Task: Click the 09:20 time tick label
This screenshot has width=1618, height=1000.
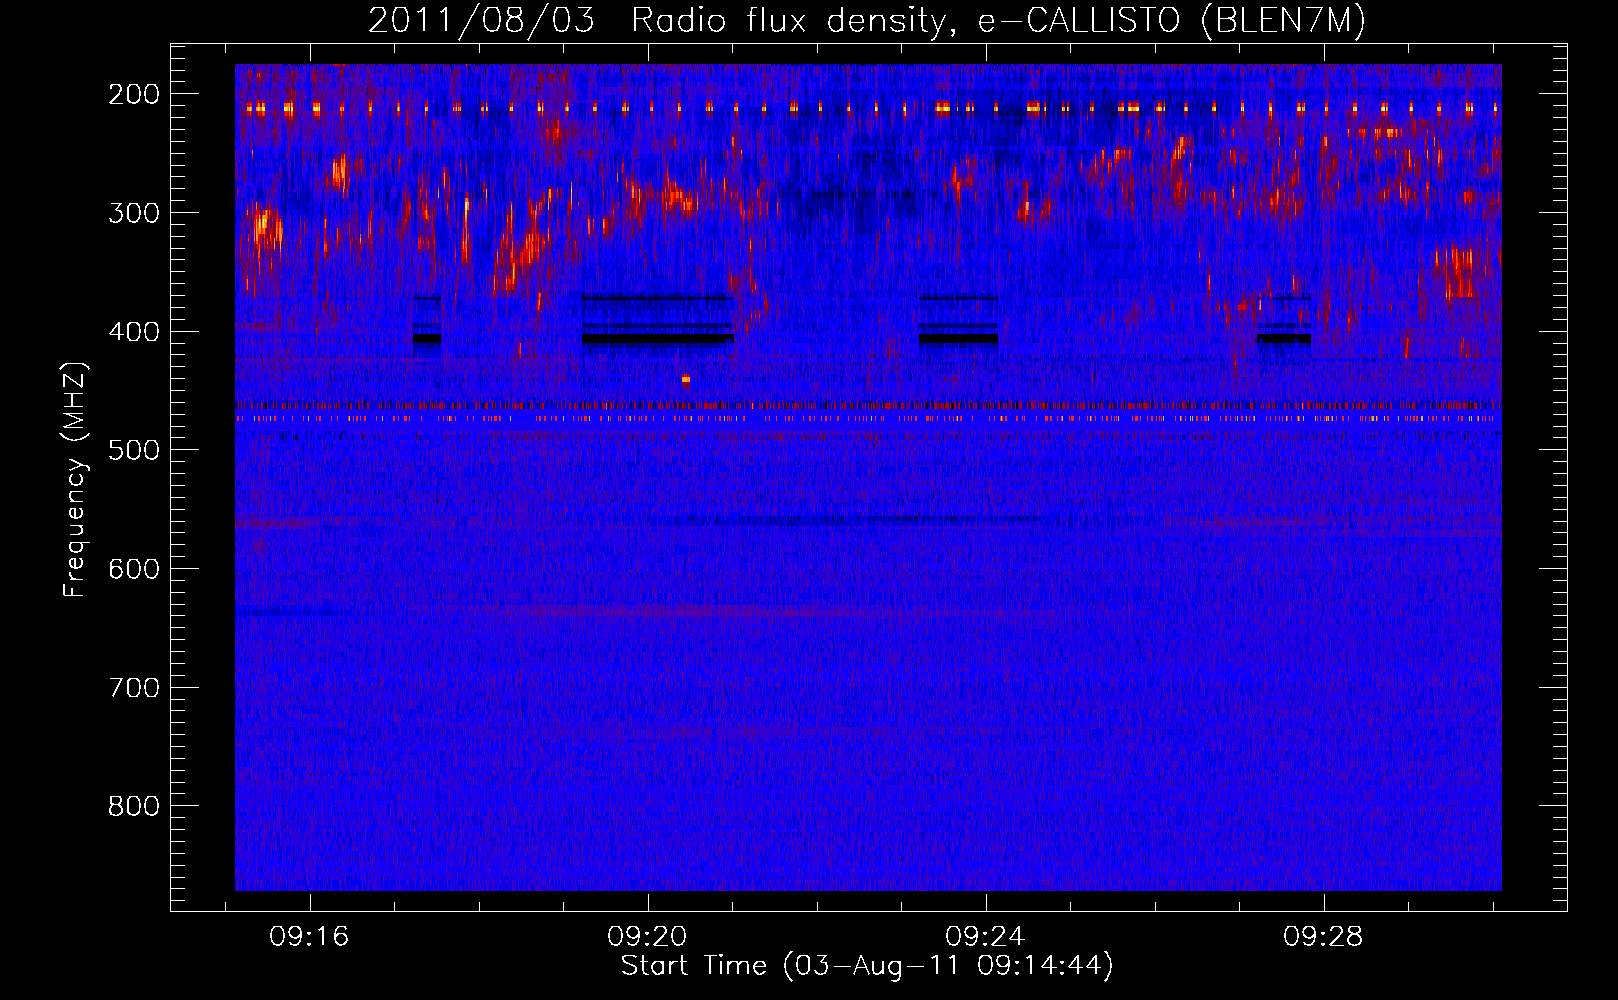Action: point(647,937)
